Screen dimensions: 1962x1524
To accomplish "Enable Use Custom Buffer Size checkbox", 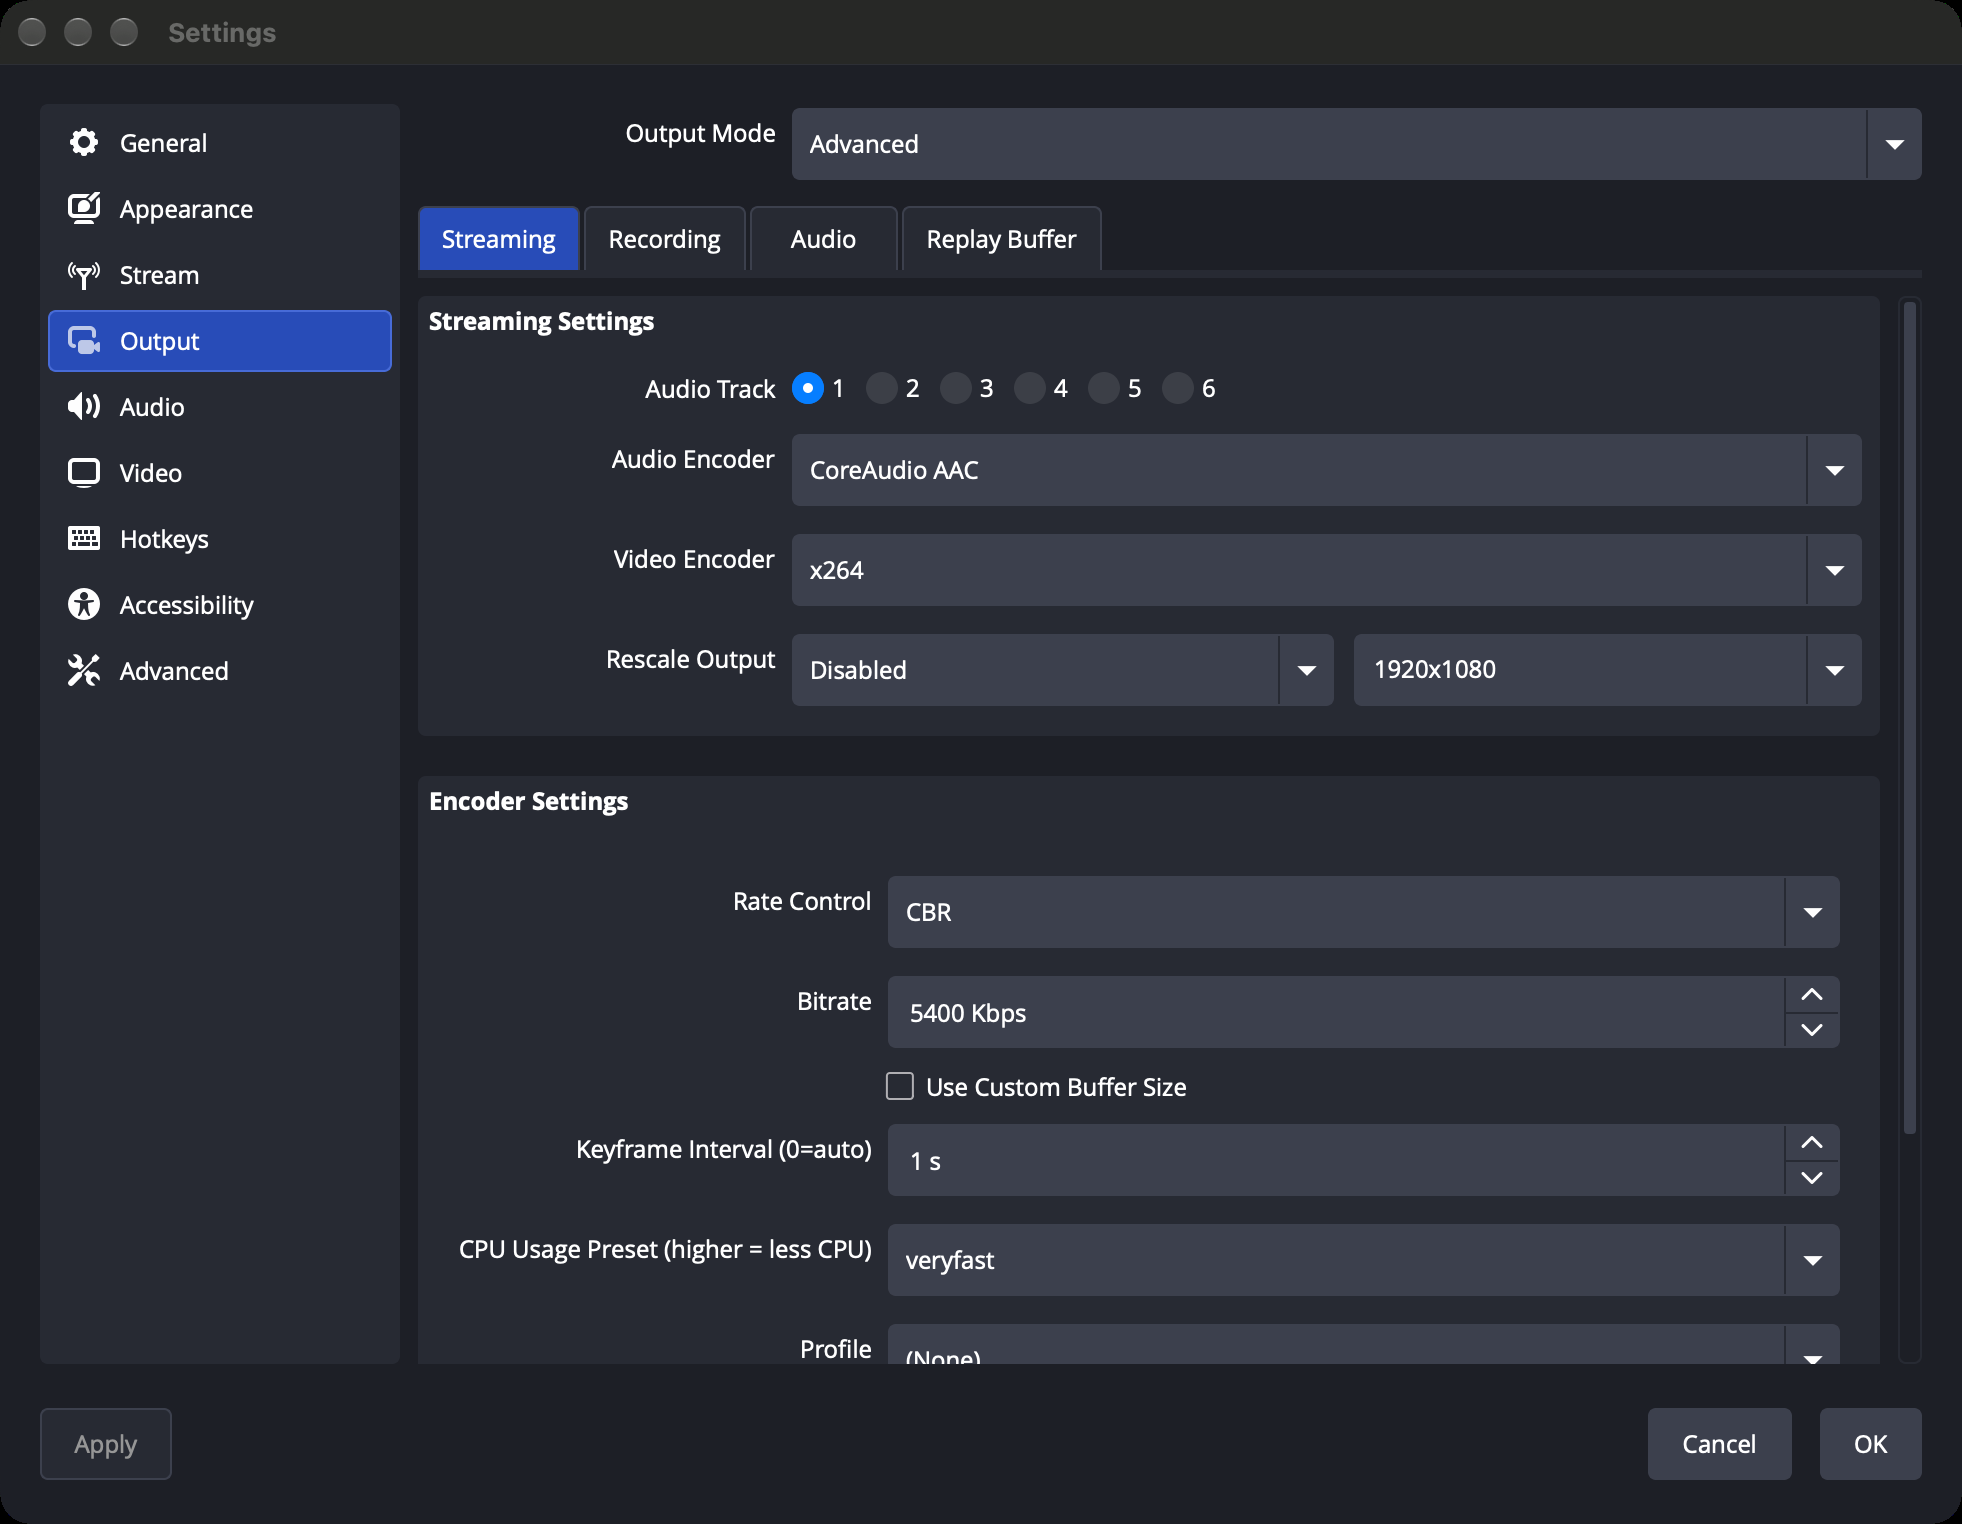I will pos(900,1087).
